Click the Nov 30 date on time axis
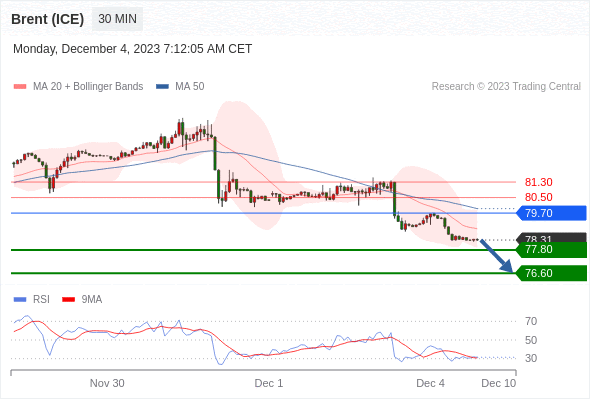 107,383
